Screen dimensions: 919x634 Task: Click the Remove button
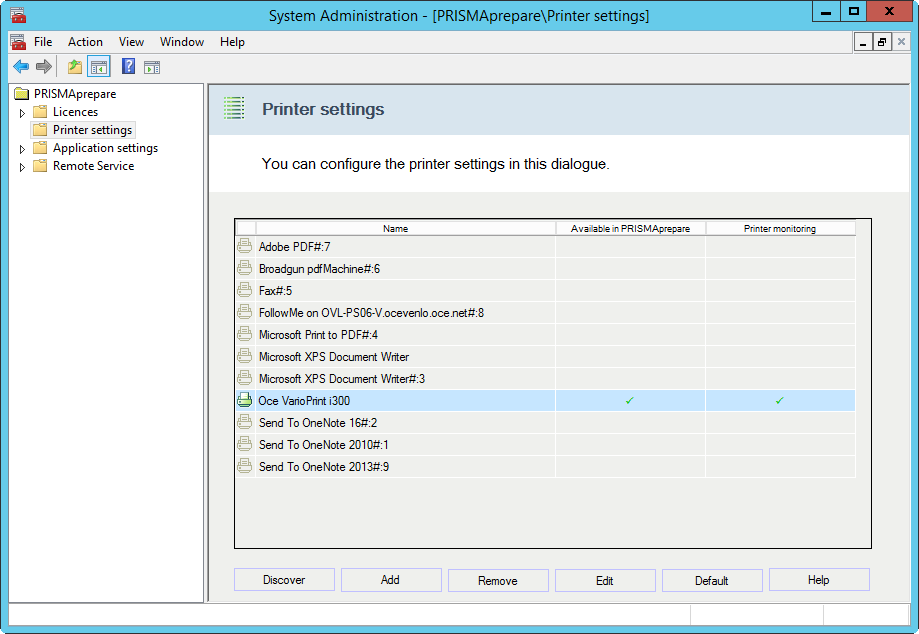coord(498,580)
